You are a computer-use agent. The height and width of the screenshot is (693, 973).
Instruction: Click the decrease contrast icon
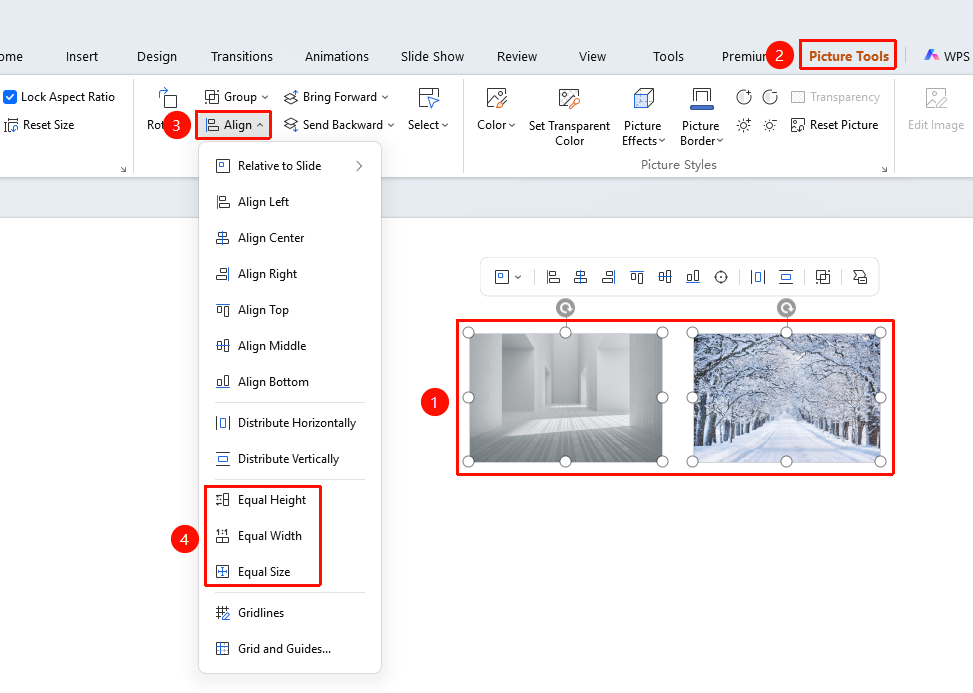tap(770, 97)
